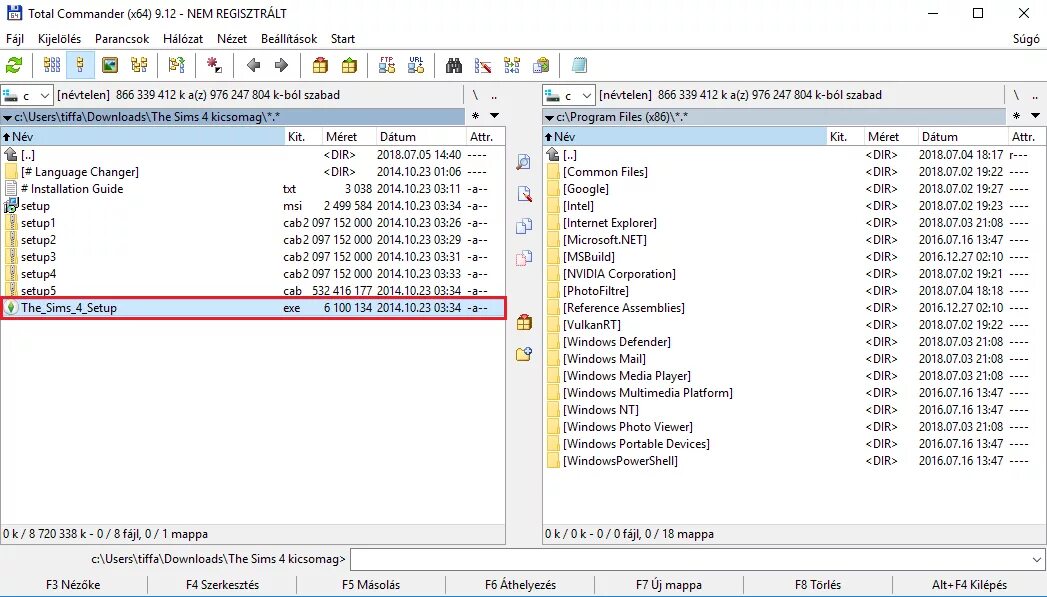Open FTP connect icon

tap(387, 65)
